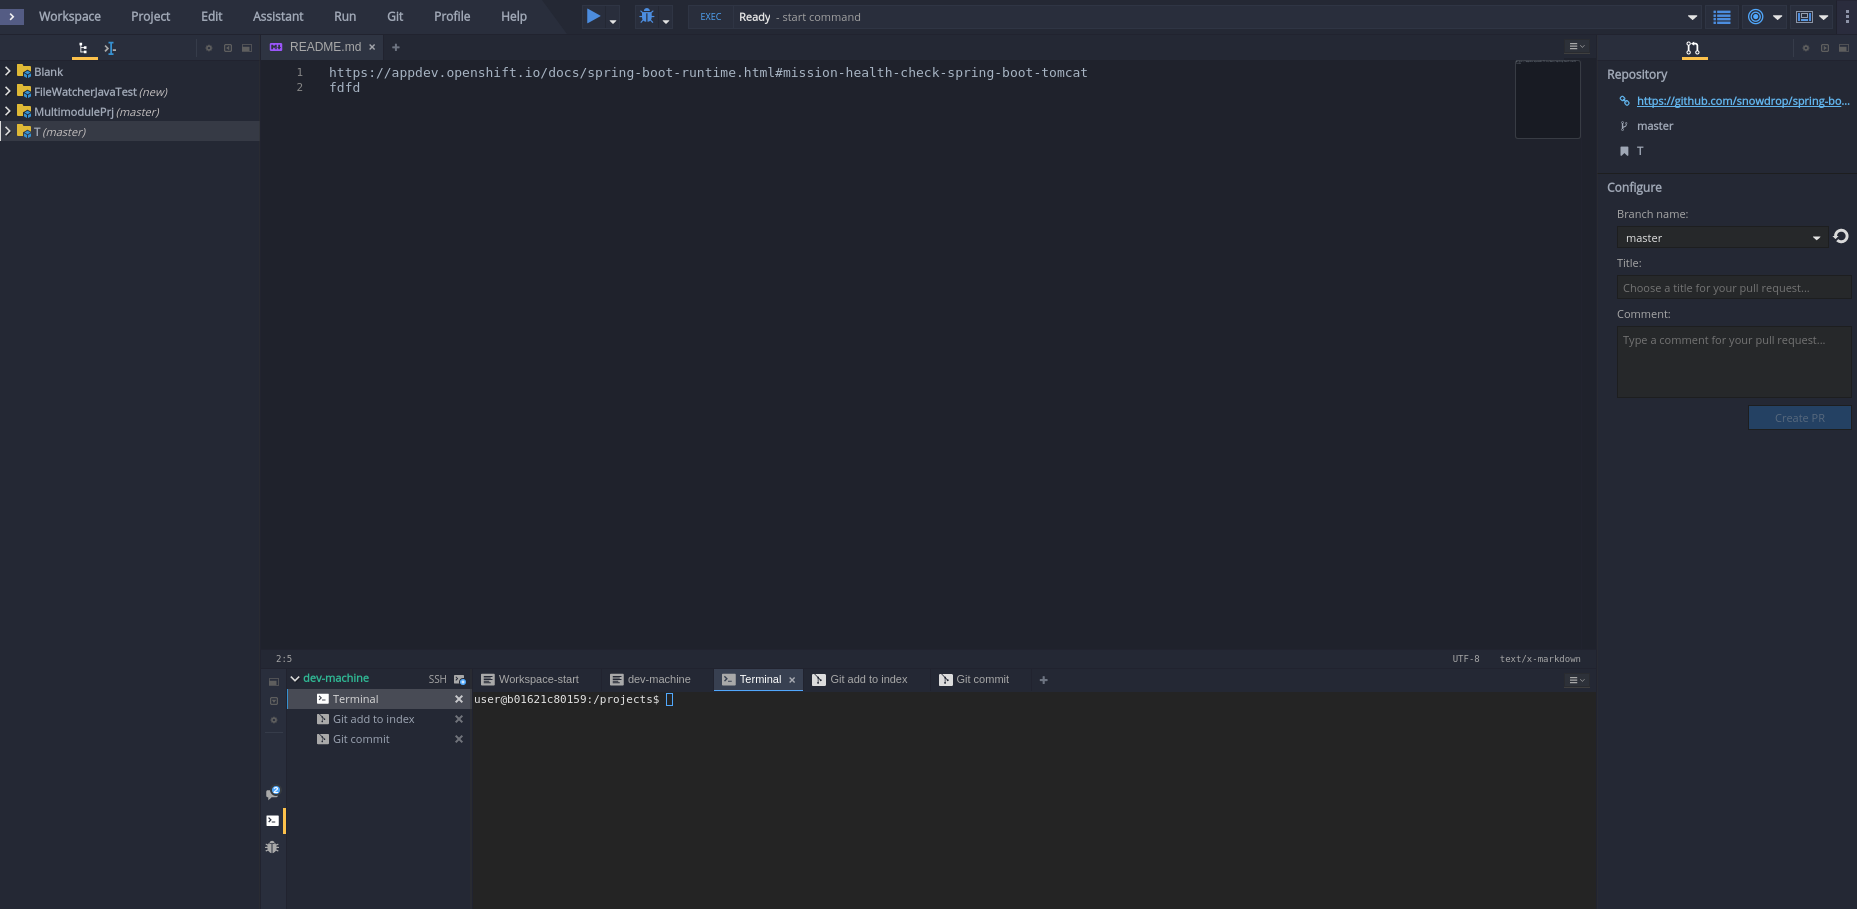Screen dimensions: 1857x909
Task: Open the snowdrop GitHub repository link
Action: [x=1742, y=100]
